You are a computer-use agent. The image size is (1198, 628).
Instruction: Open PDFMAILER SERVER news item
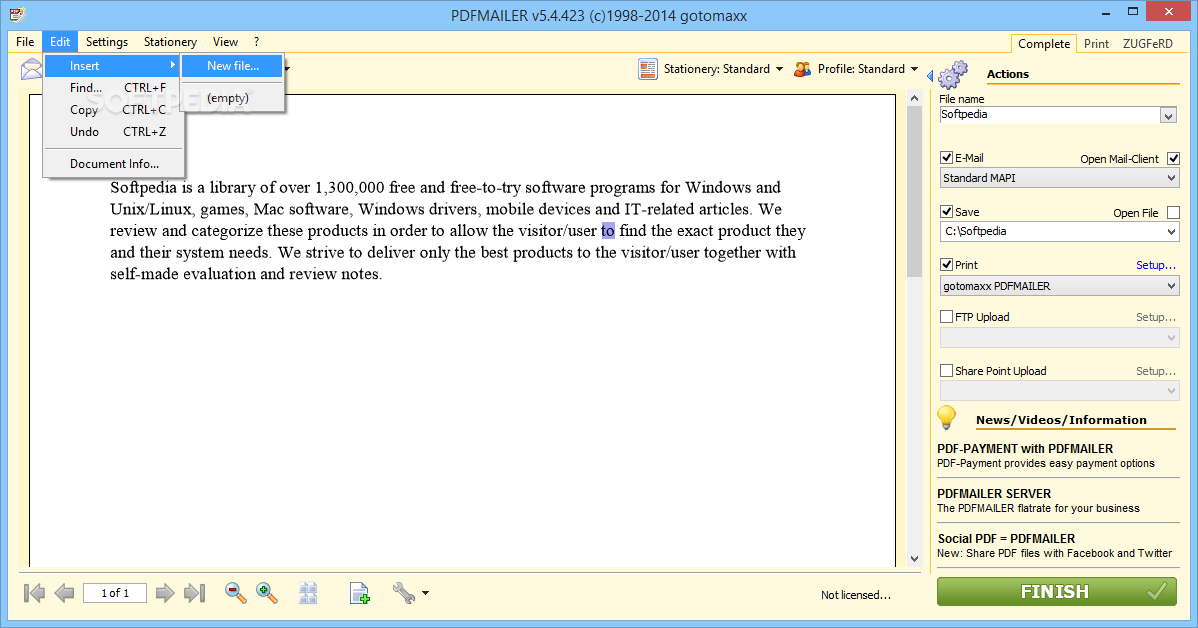[1038, 500]
